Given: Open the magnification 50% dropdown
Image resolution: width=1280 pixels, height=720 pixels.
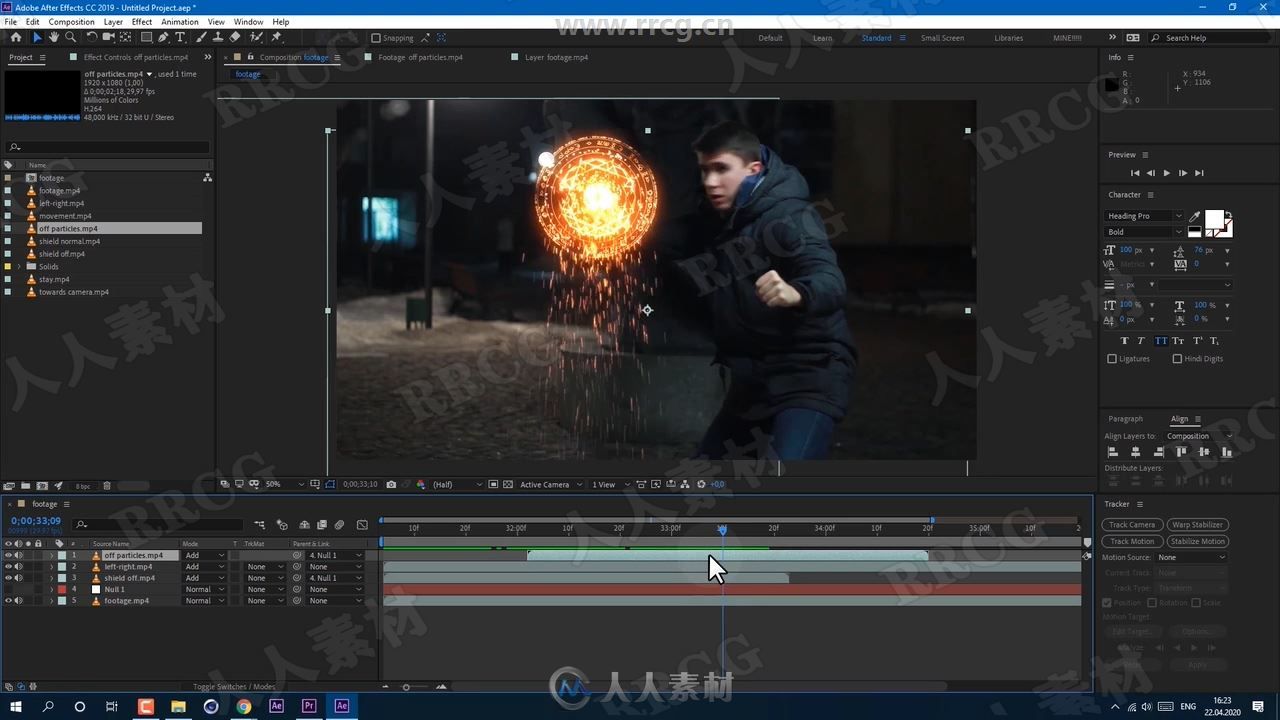Looking at the screenshot, I should tap(285, 484).
